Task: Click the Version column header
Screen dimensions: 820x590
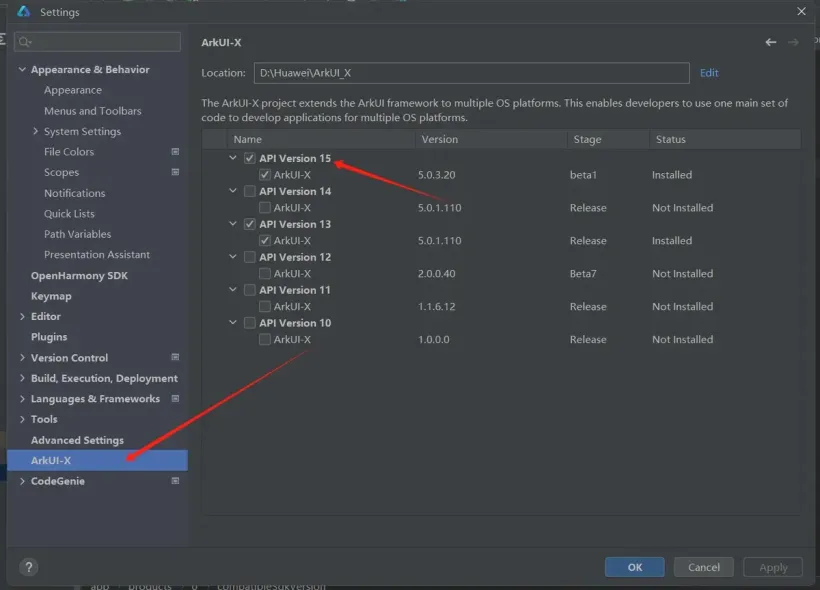Action: point(491,139)
